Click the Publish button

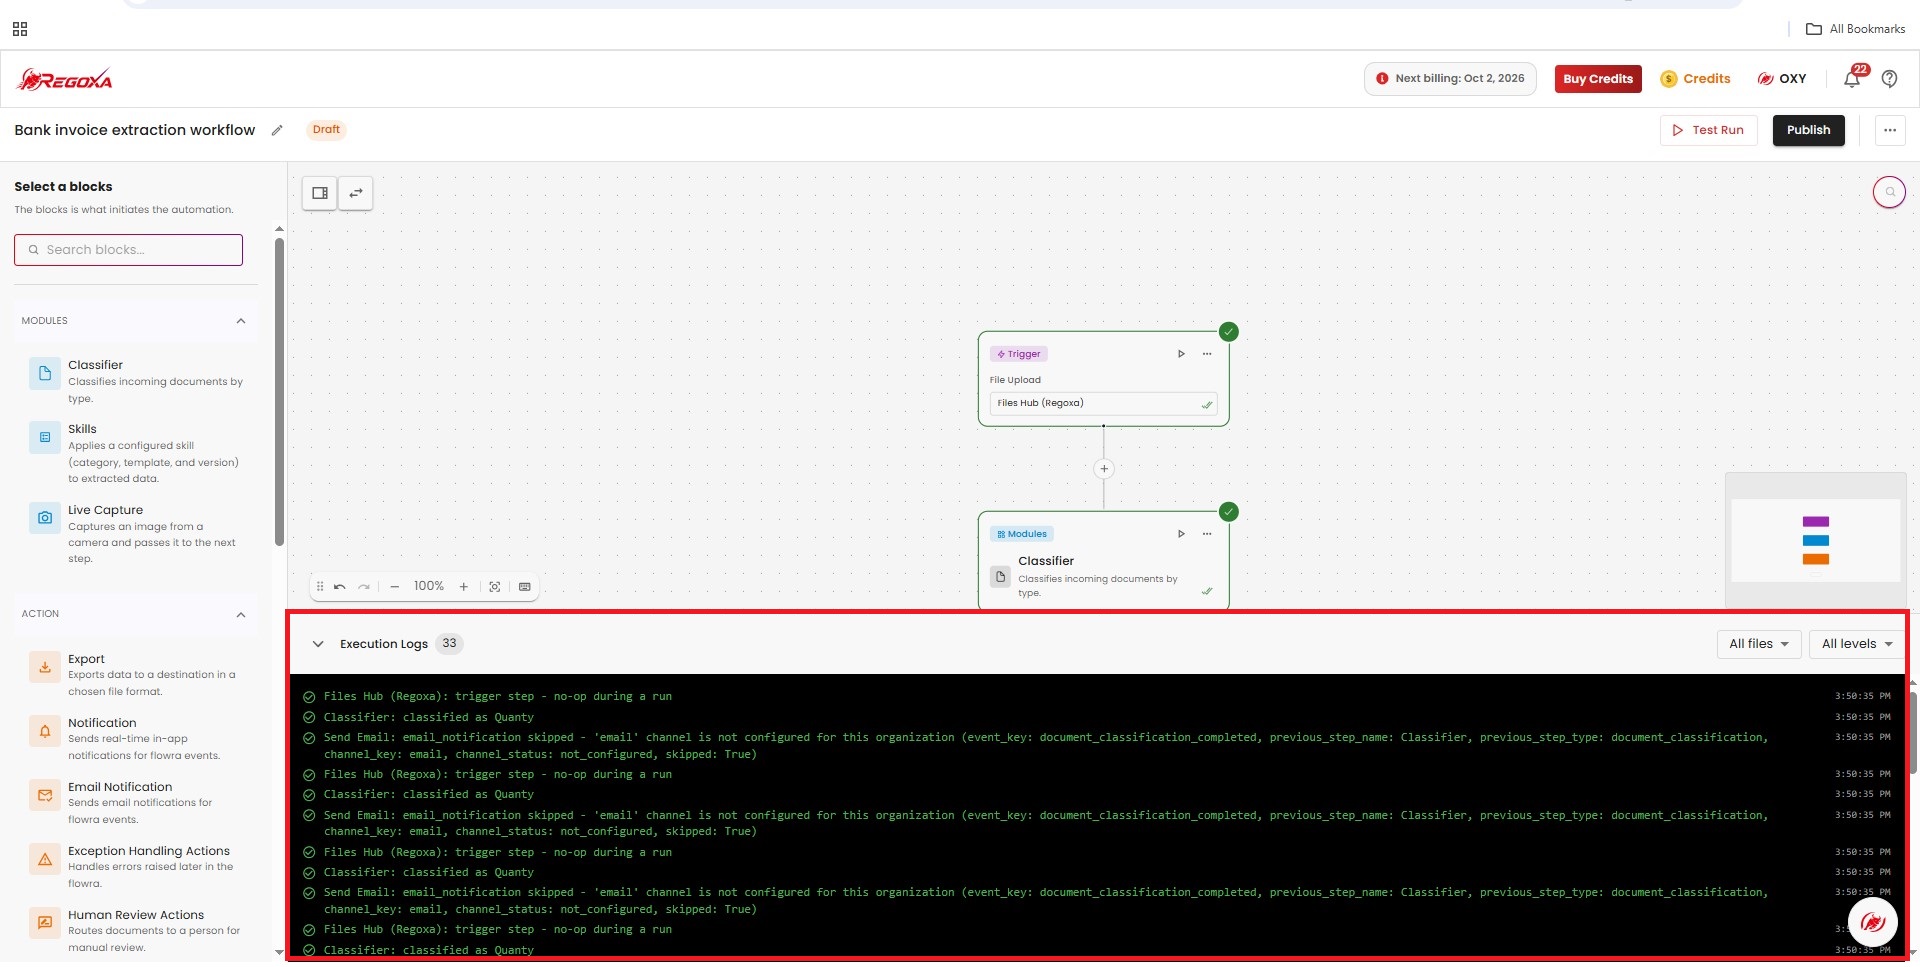coord(1808,130)
